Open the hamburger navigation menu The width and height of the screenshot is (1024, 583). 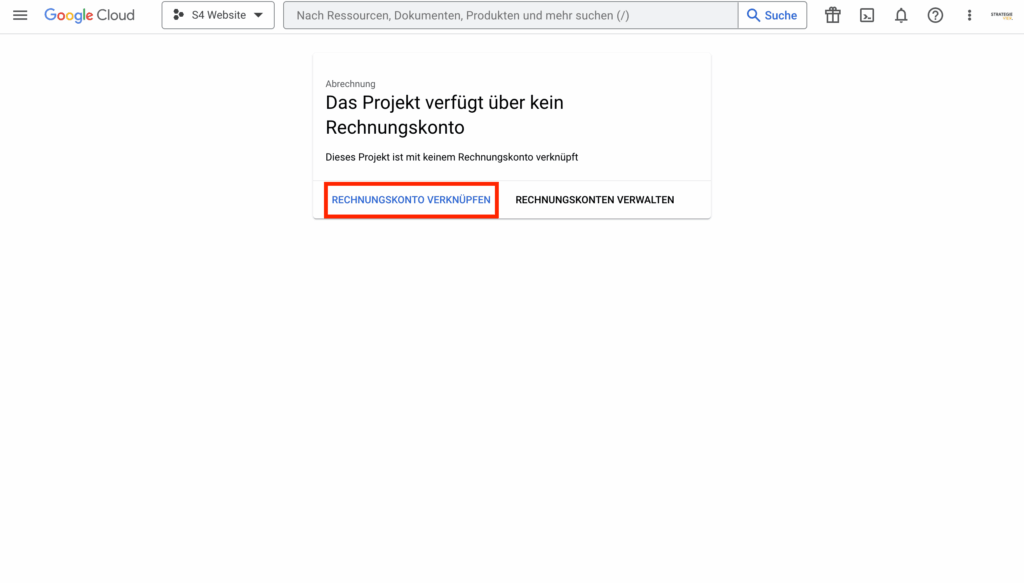coord(20,15)
